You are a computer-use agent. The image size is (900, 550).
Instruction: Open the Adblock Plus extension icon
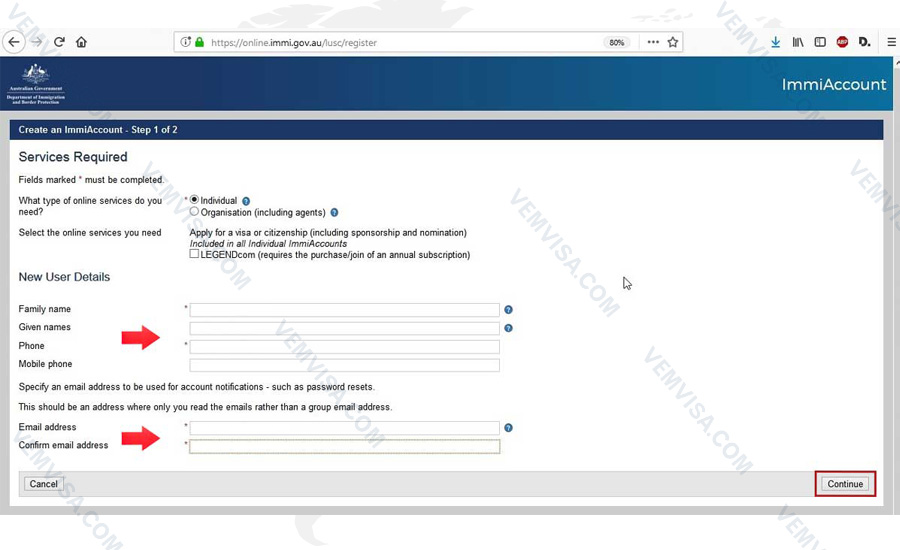[x=842, y=42]
